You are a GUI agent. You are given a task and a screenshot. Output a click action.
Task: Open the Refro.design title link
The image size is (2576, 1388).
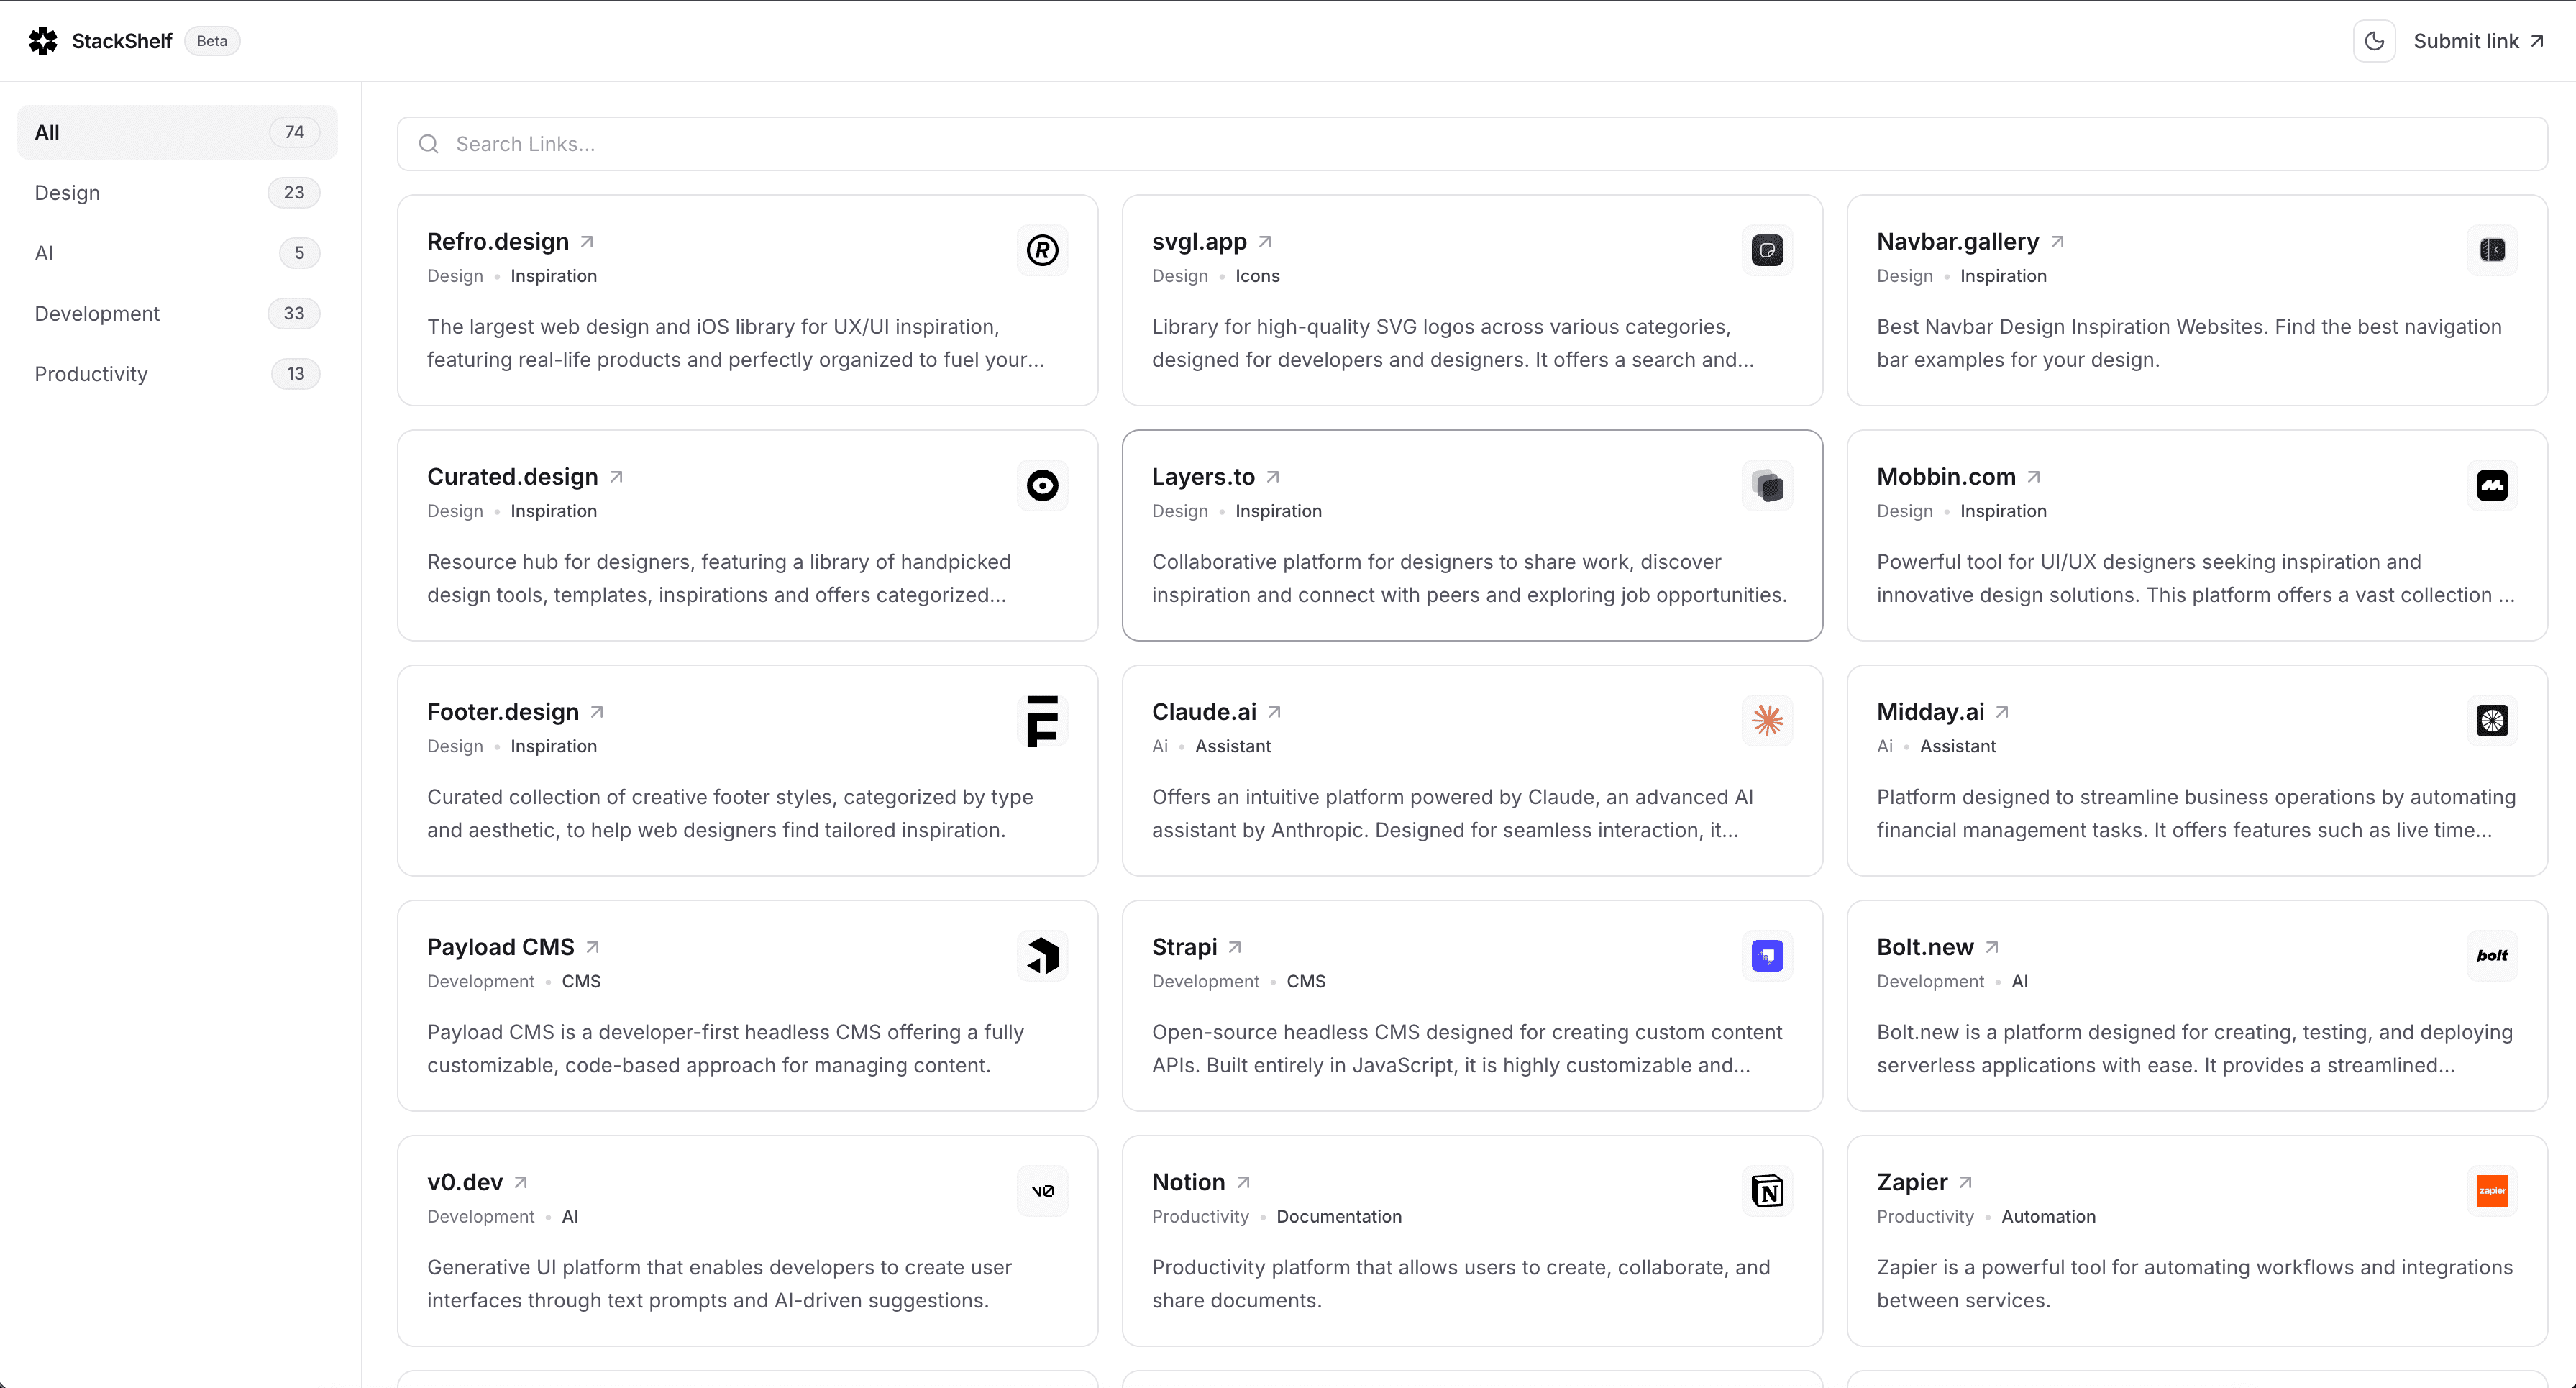coord(498,242)
